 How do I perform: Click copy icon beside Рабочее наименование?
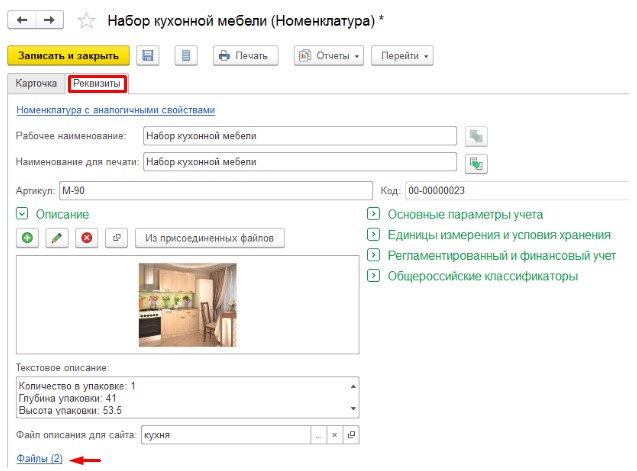click(x=476, y=136)
